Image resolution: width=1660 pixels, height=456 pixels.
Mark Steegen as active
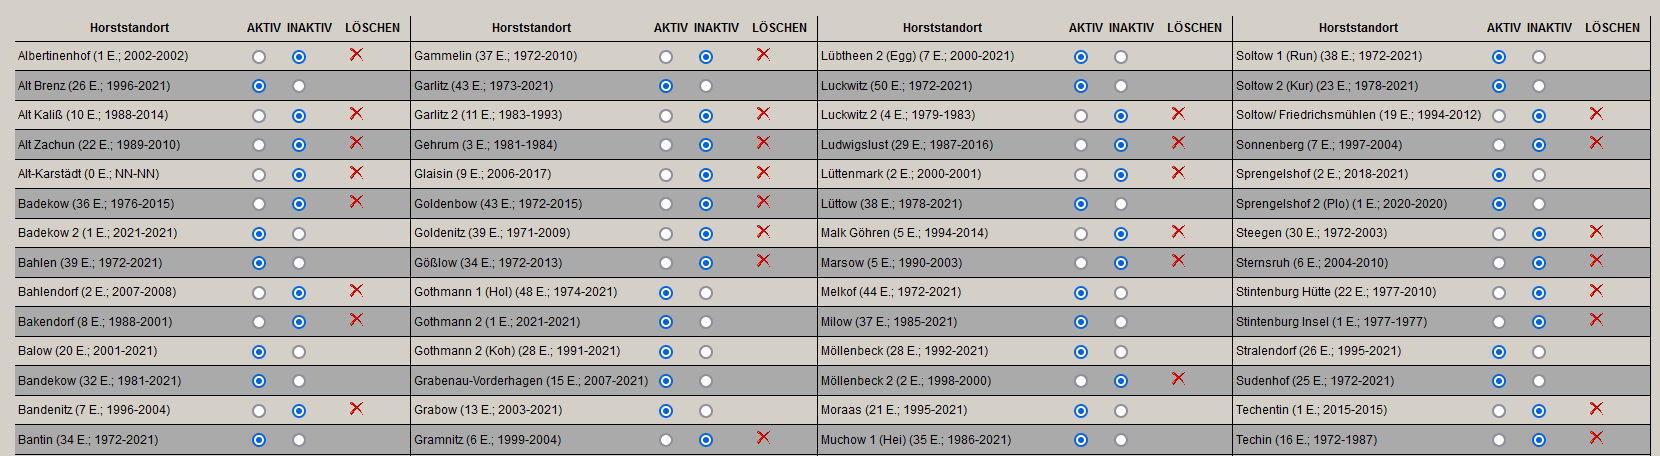1499,234
